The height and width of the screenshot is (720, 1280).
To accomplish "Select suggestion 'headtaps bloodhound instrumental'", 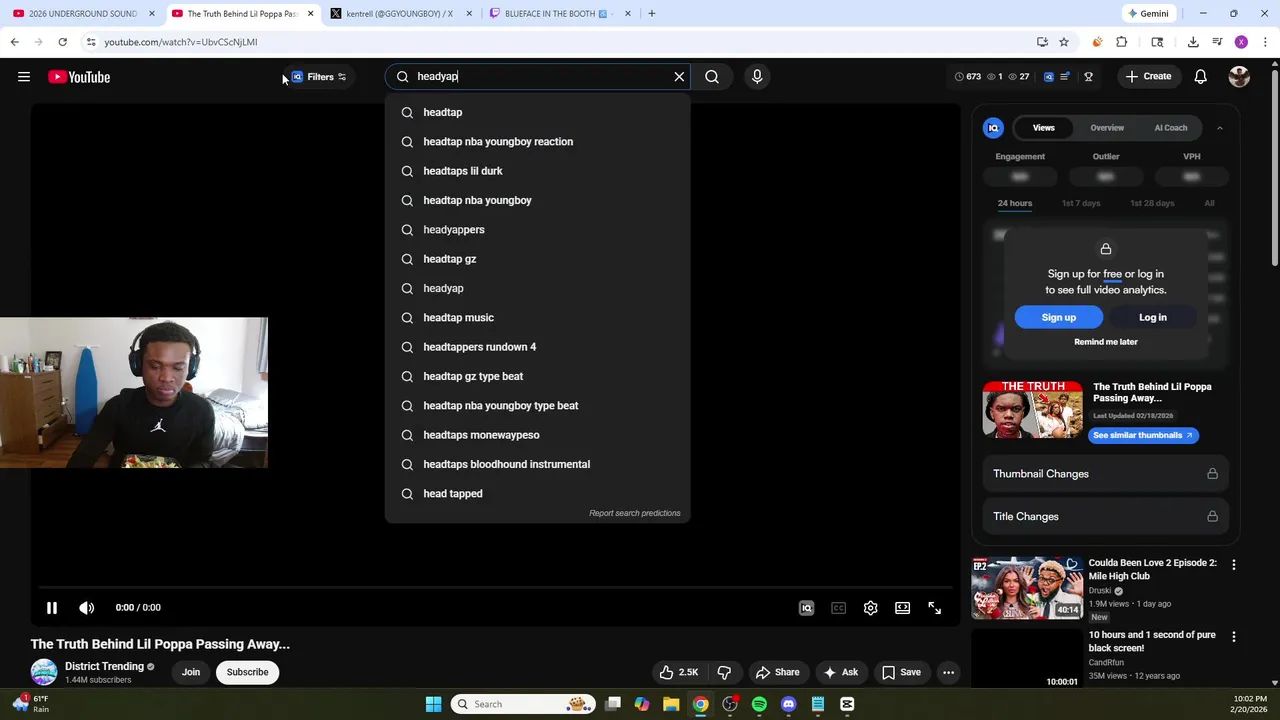I will click(537, 464).
